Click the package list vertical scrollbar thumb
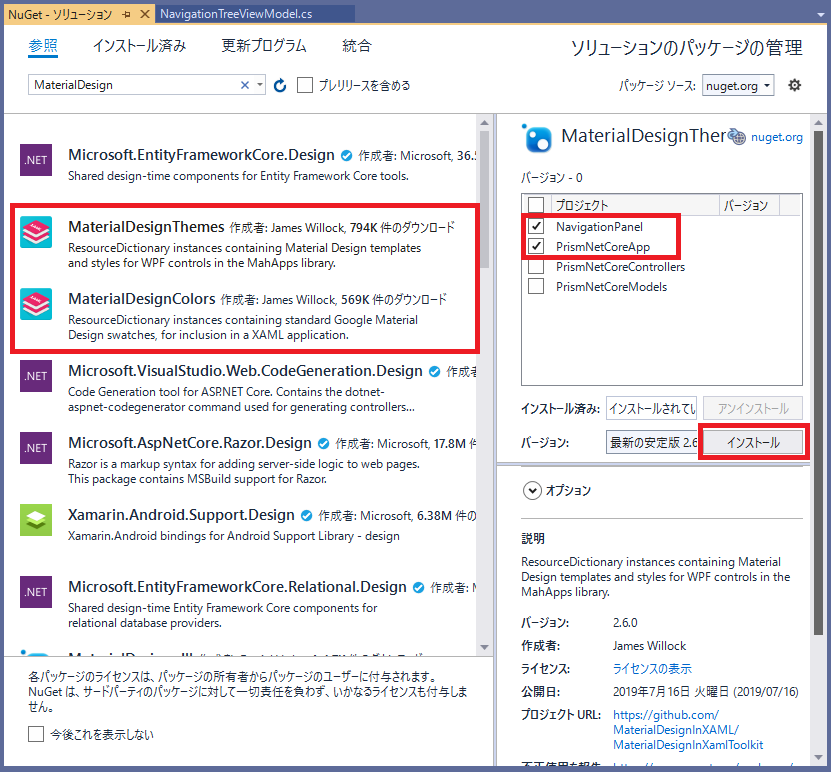The width and height of the screenshot is (831, 772). pos(484,199)
